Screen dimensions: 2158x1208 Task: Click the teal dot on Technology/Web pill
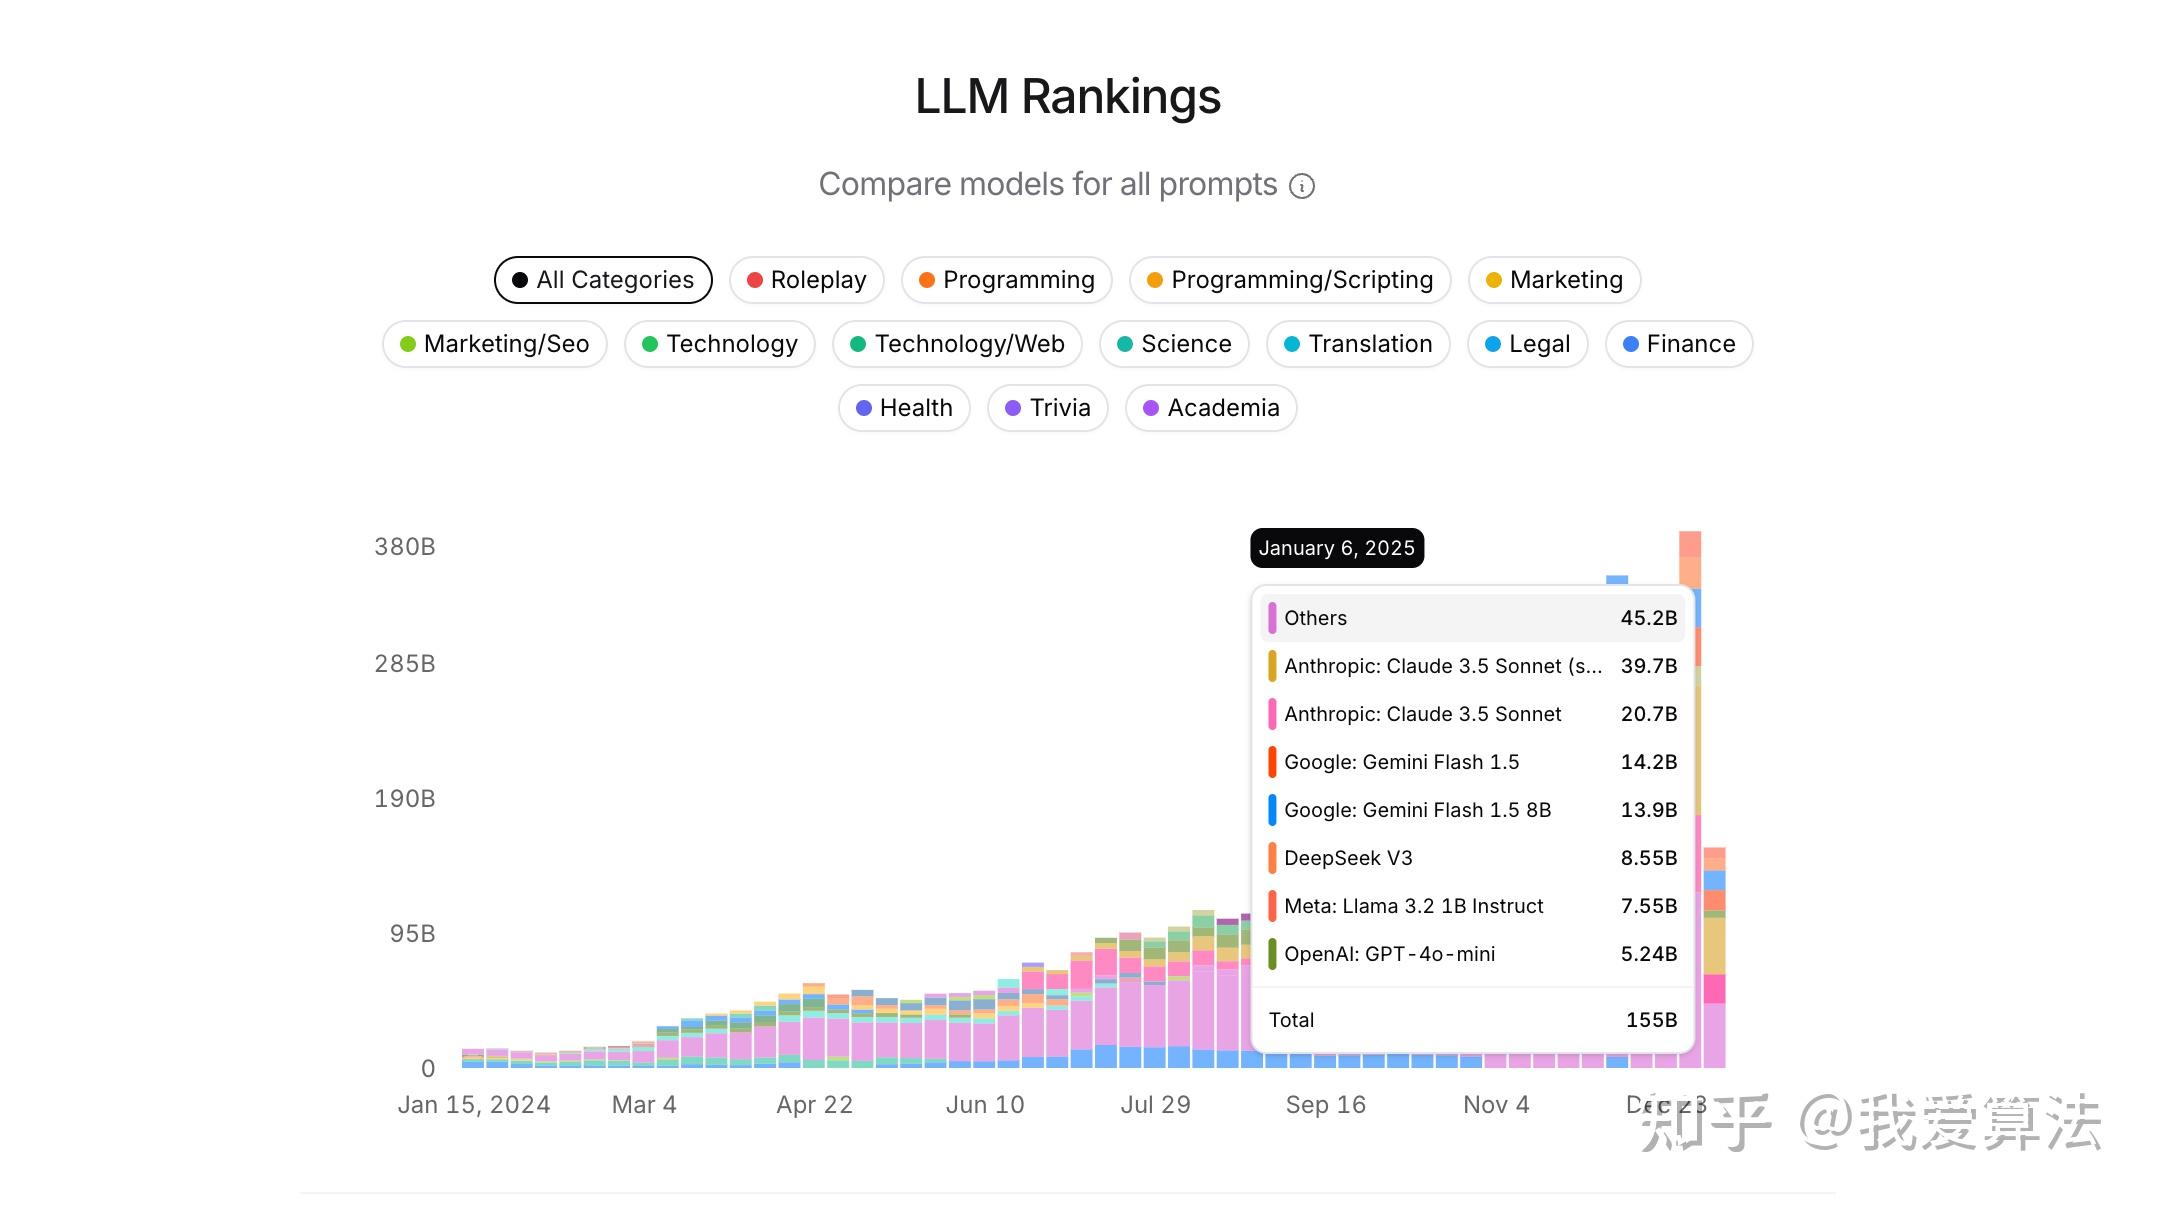[x=857, y=344]
